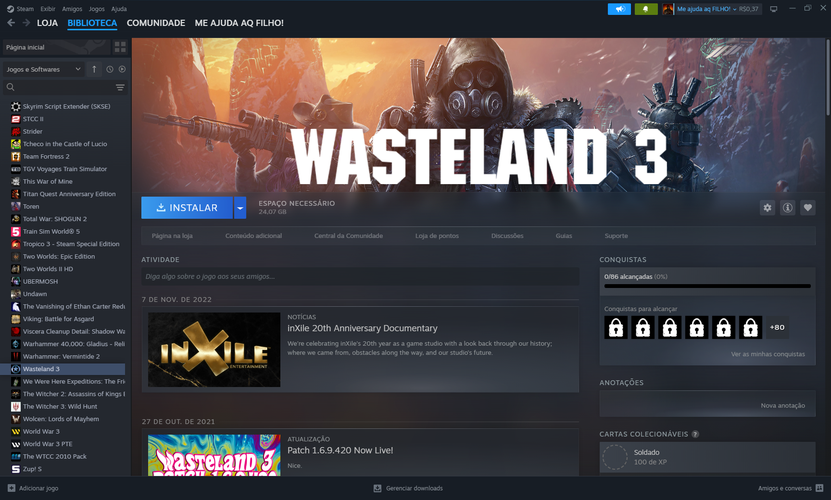This screenshot has width=831, height=500.
Task: Click the recent activity clock icon
Action: pos(109,69)
